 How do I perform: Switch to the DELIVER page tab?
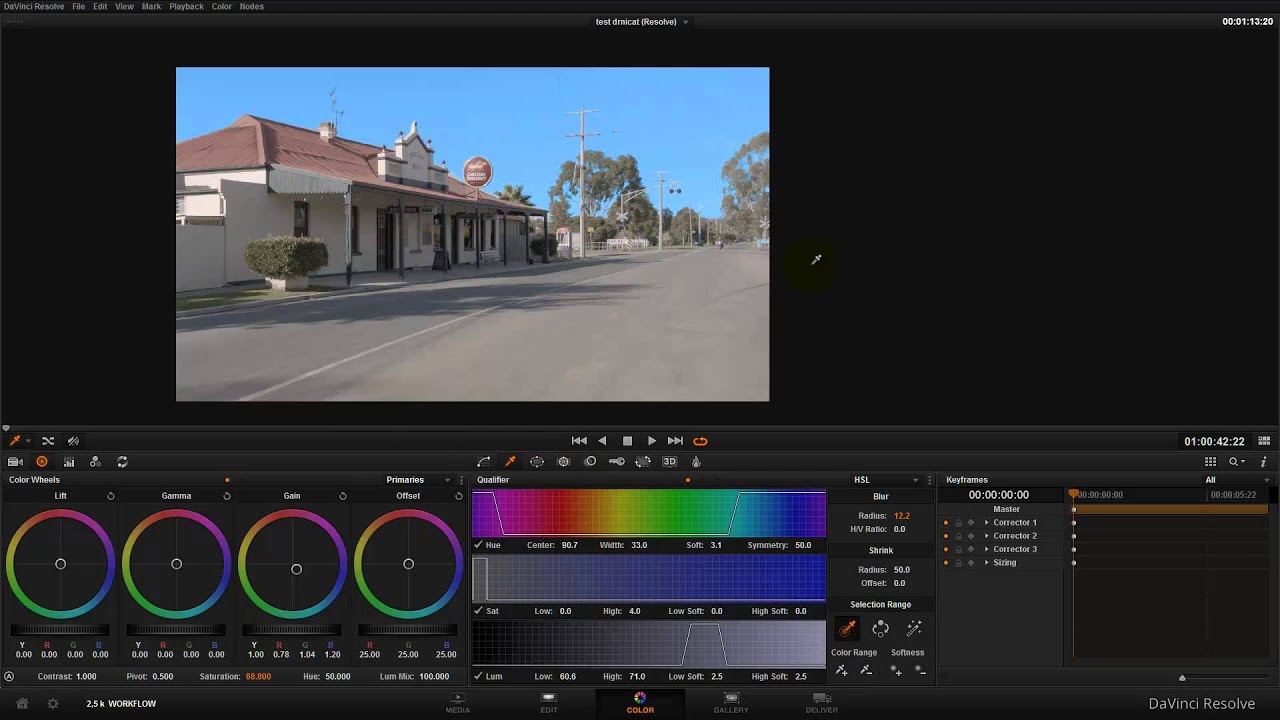[822, 703]
